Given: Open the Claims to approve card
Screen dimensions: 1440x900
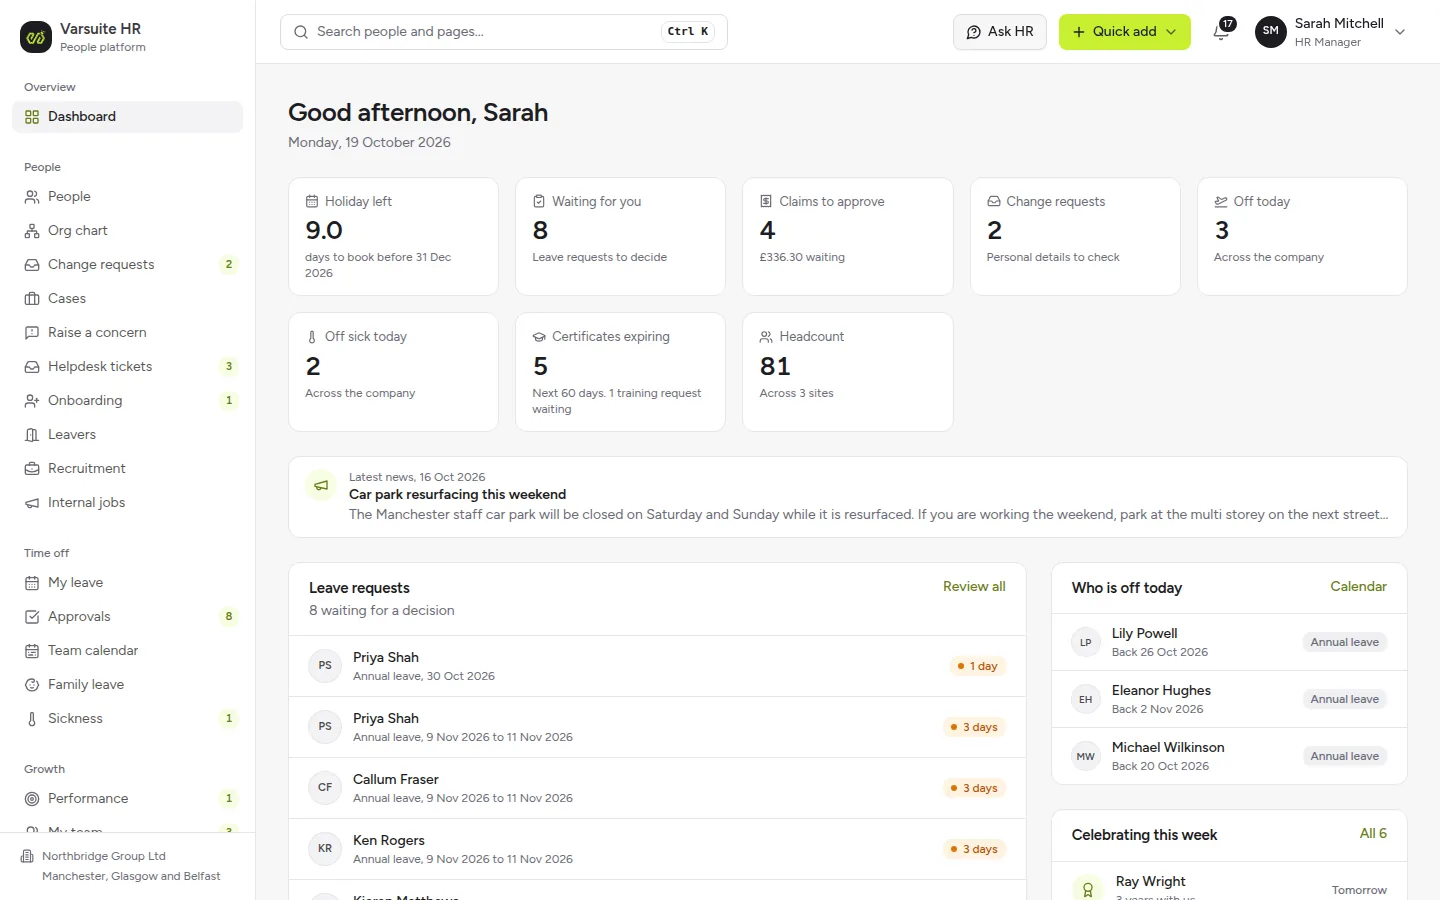Looking at the screenshot, I should 848,237.
